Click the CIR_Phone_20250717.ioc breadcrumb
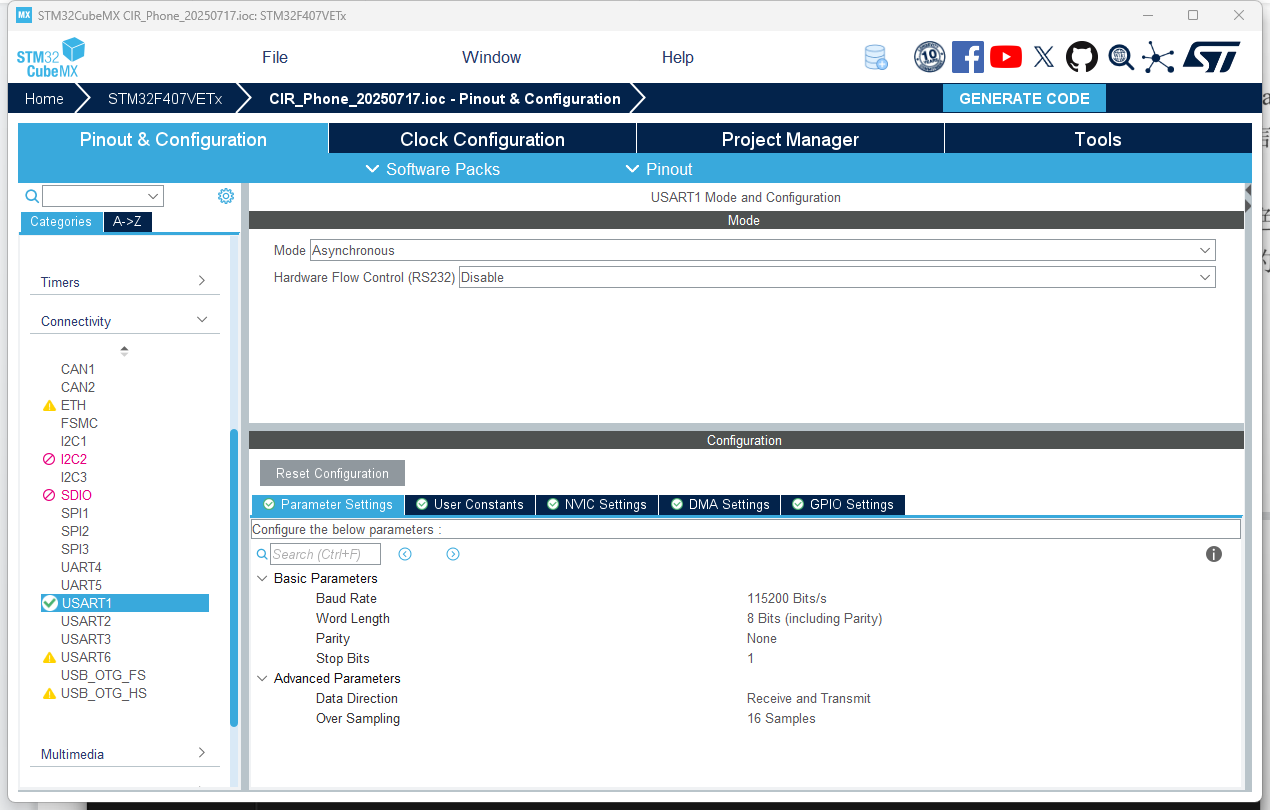Viewport: 1270px width, 810px height. [445, 99]
